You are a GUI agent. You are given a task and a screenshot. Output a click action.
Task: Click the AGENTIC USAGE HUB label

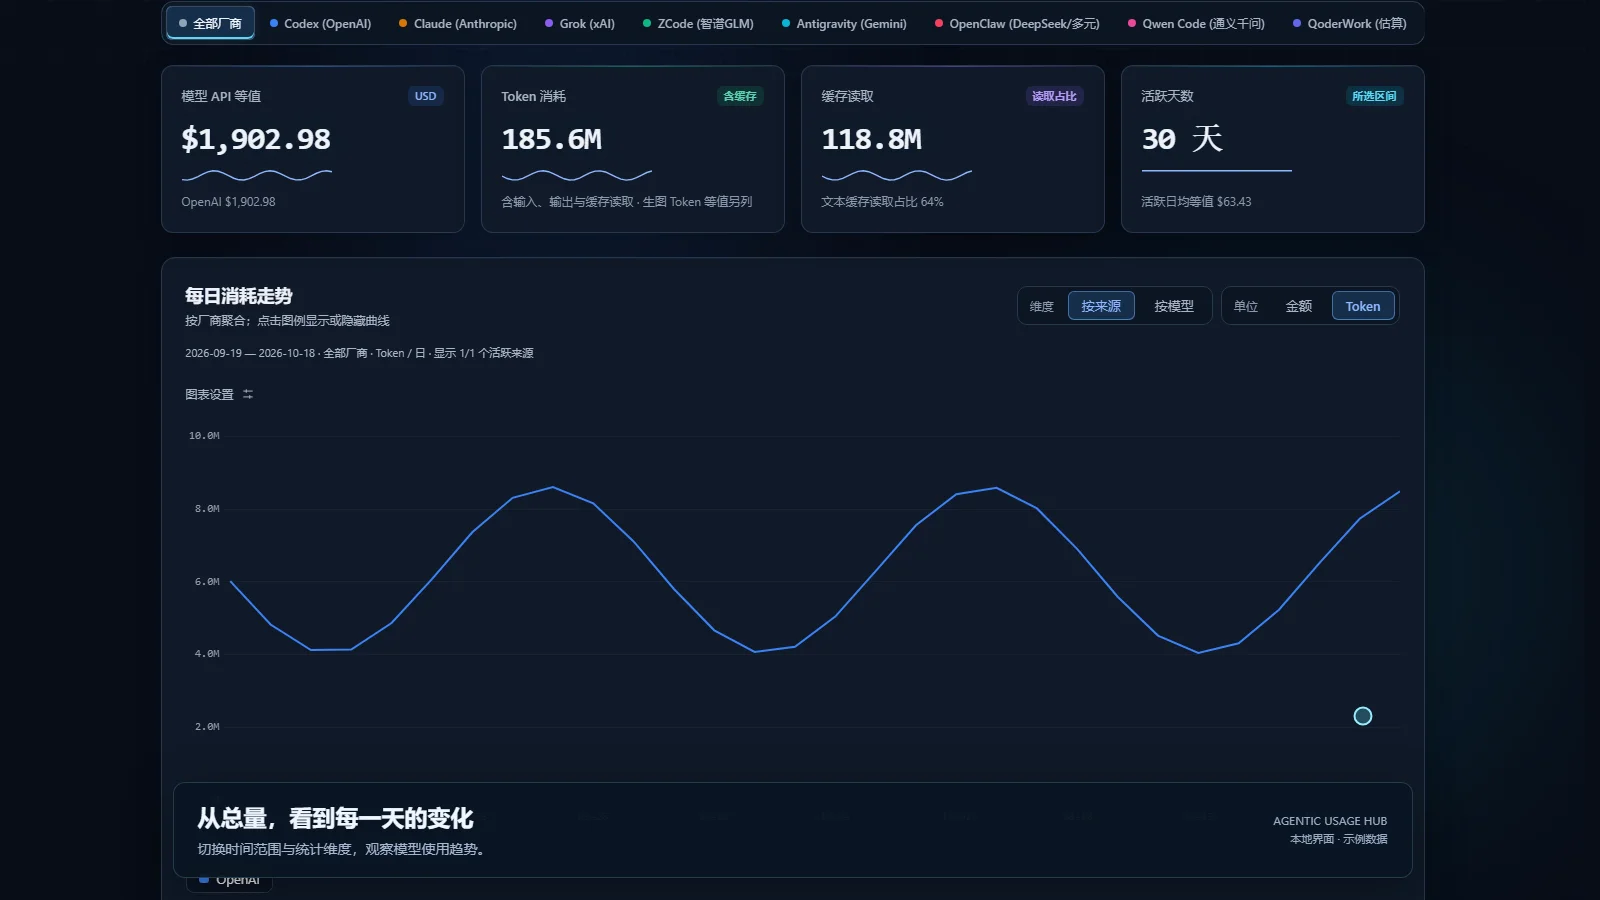(1330, 821)
